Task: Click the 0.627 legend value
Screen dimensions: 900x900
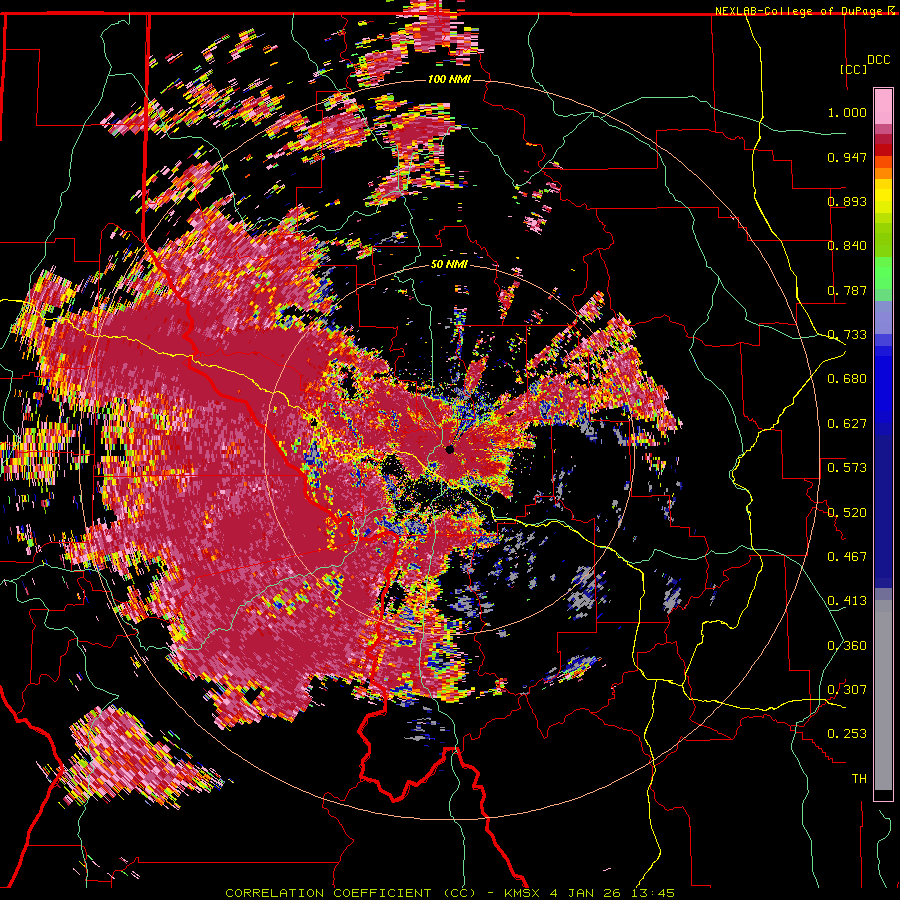Action: coord(847,424)
